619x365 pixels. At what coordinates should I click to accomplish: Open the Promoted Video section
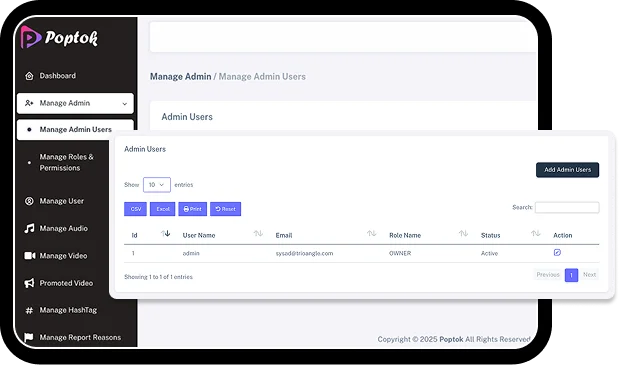[x=66, y=283]
